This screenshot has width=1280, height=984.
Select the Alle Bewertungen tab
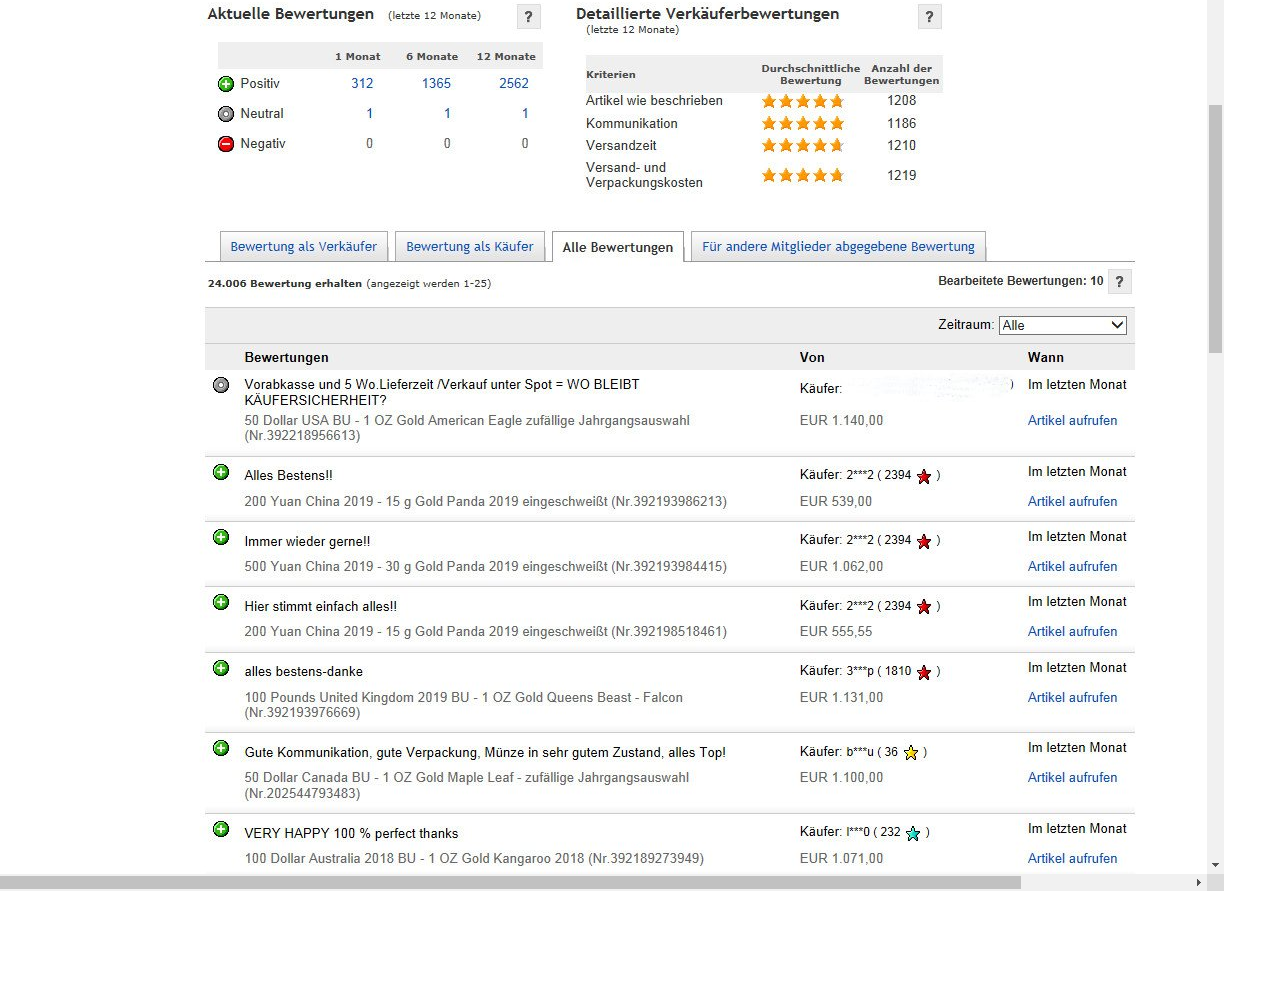pos(618,248)
